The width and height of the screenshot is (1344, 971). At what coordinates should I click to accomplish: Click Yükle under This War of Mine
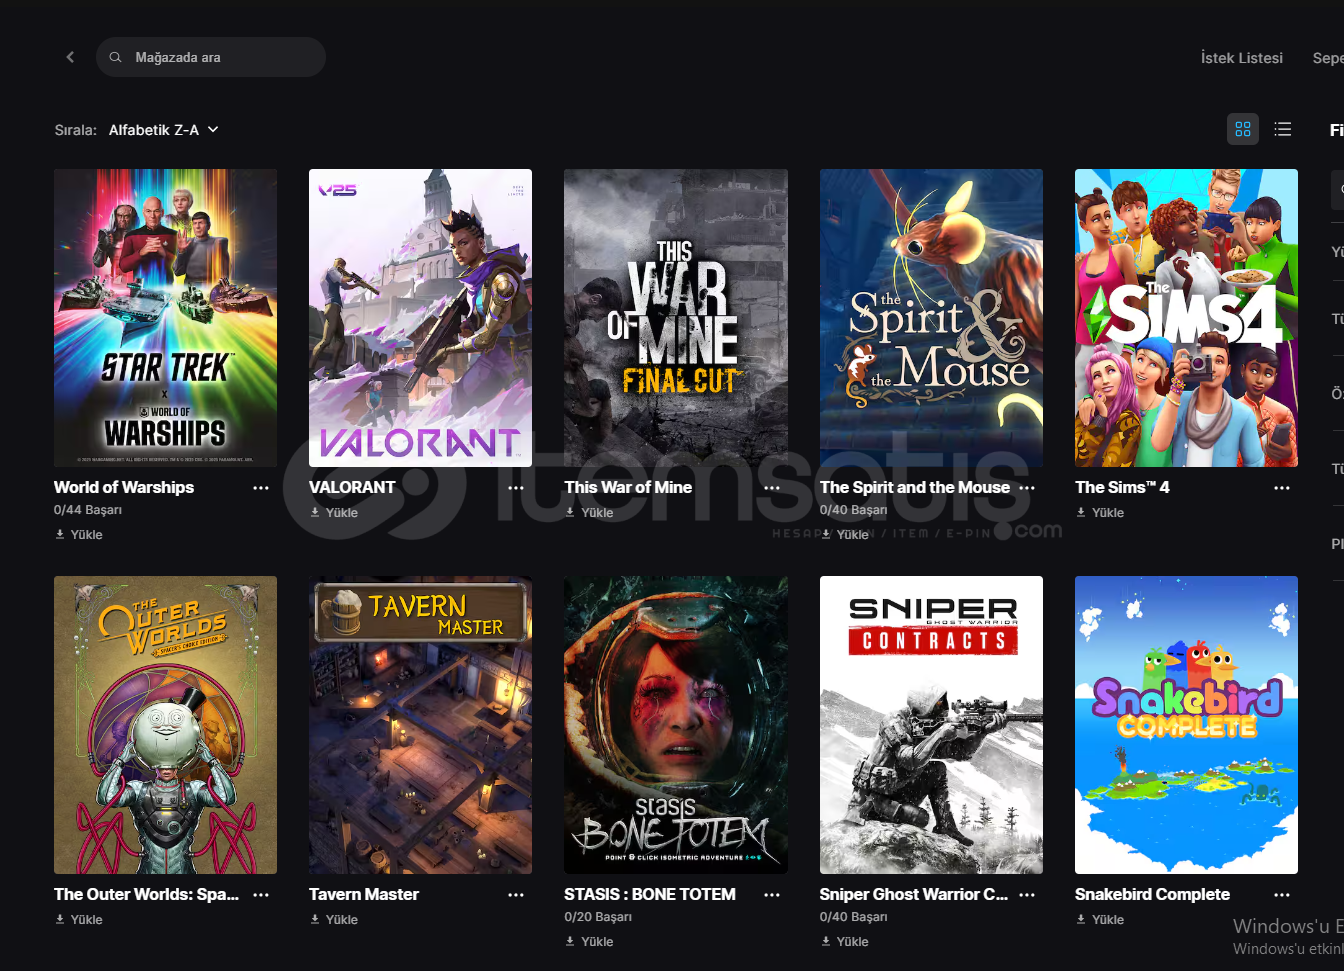click(590, 512)
